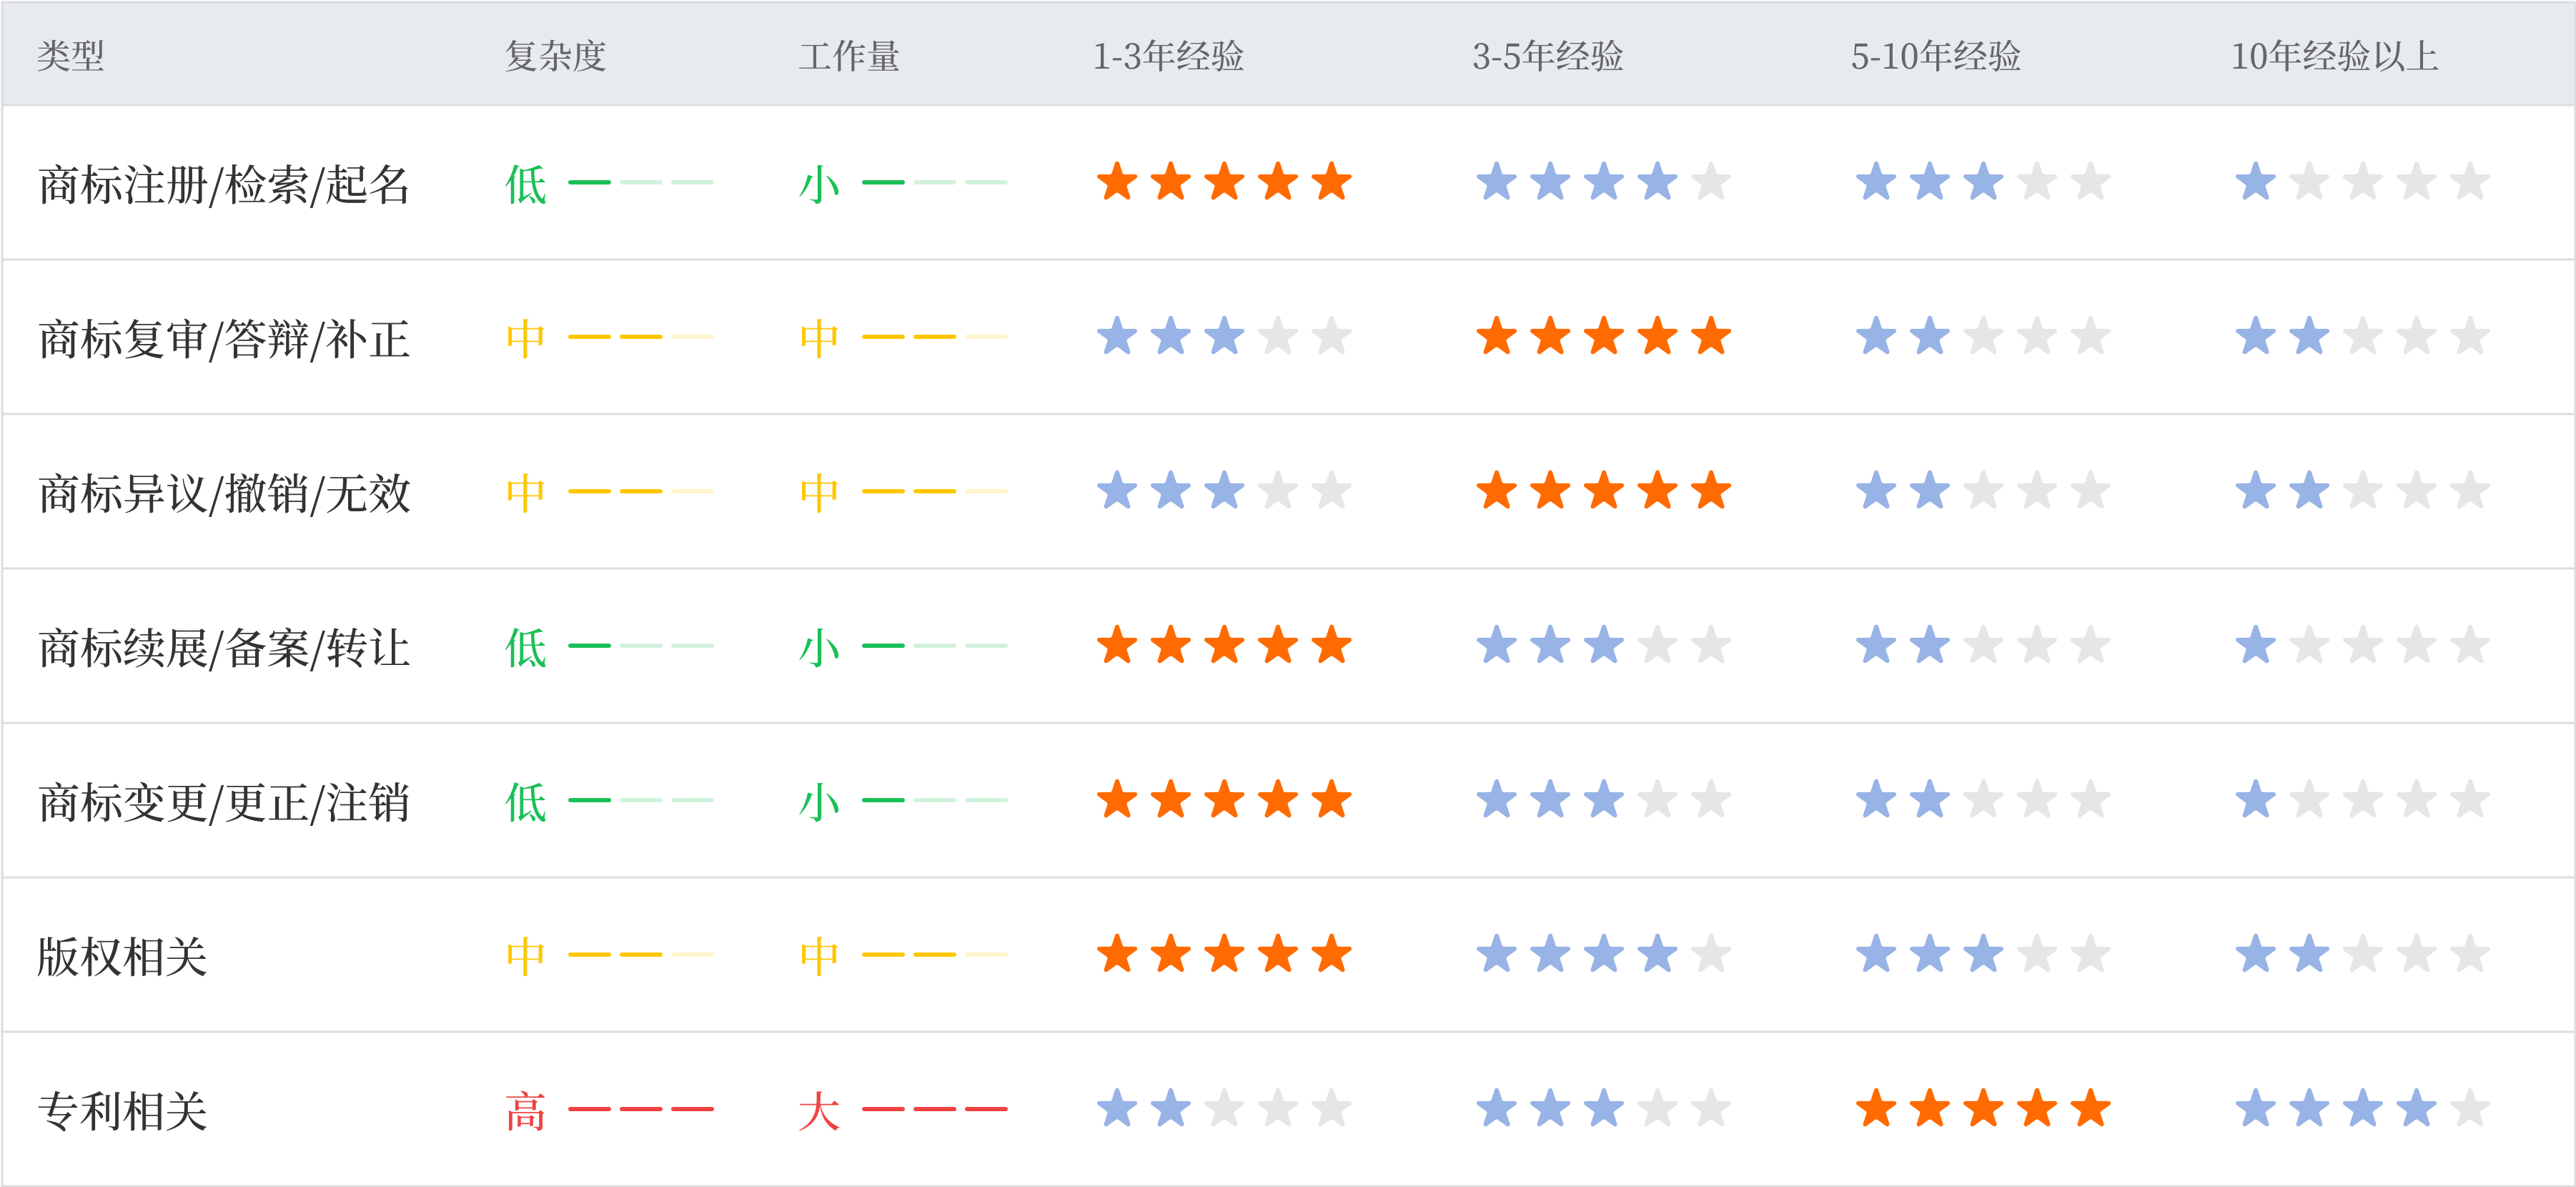
Task: Click third blue star, 3-5年经验, 商标续展/备案/转让 row
Action: [x=1604, y=646]
